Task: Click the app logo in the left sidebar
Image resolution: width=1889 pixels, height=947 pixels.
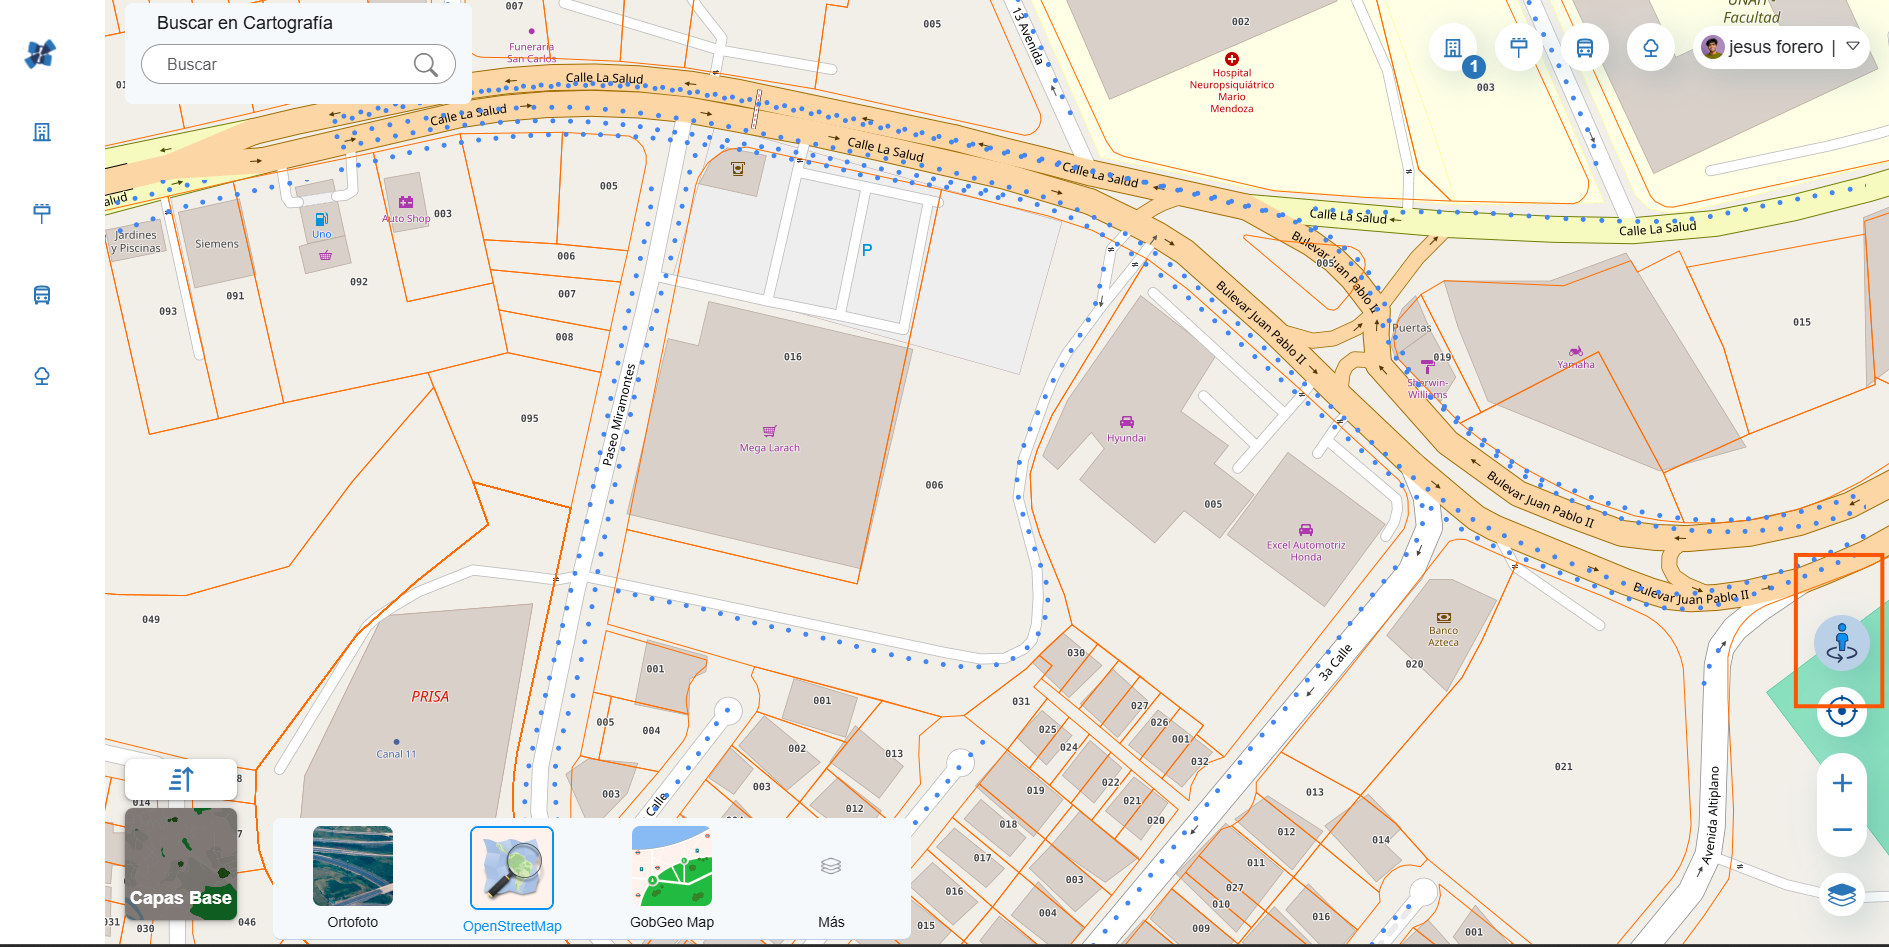Action: click(x=41, y=53)
